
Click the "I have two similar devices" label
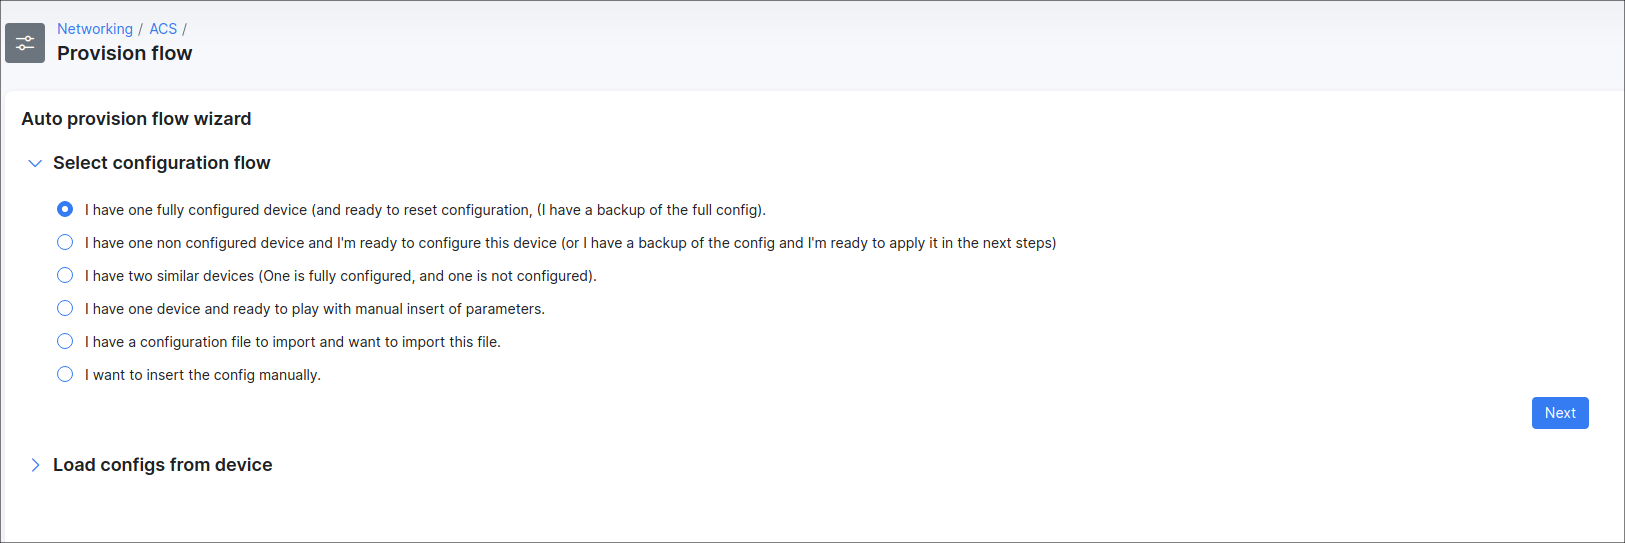coord(340,276)
